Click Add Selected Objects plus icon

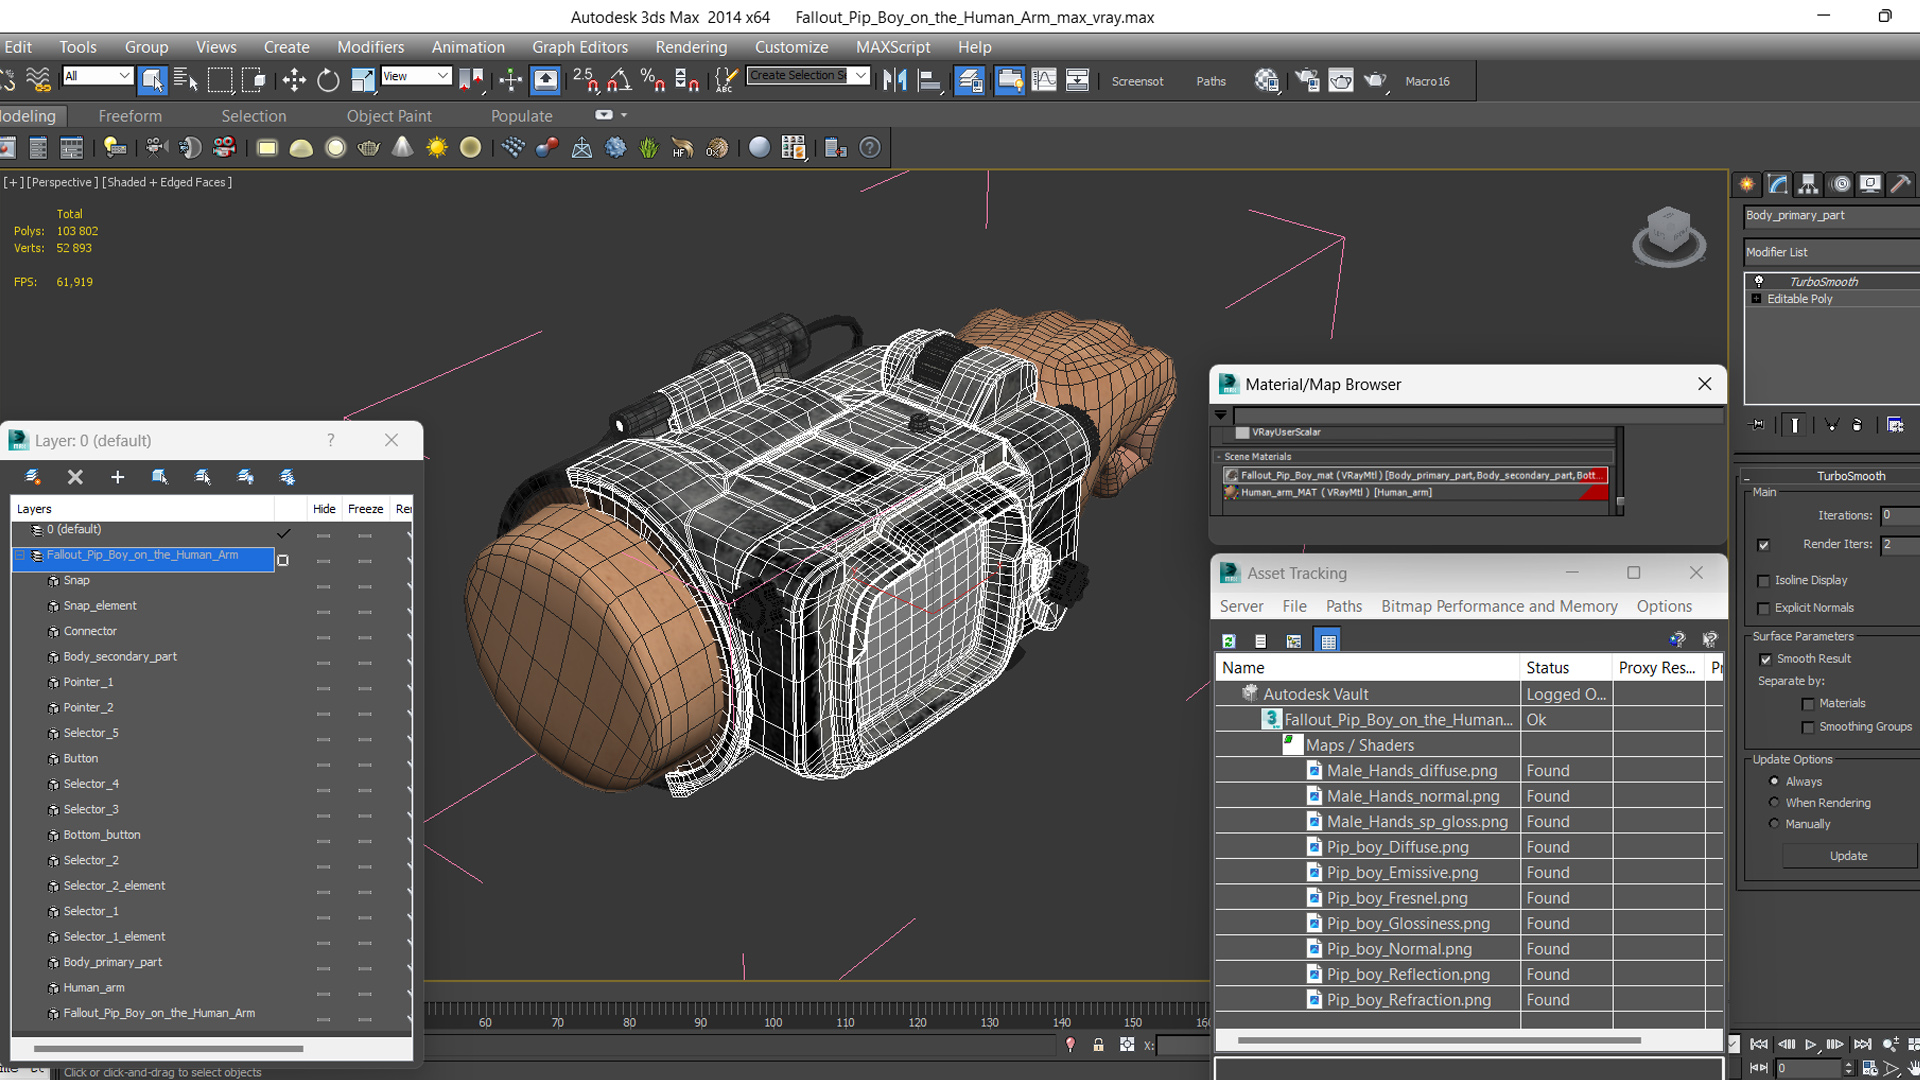(x=117, y=477)
